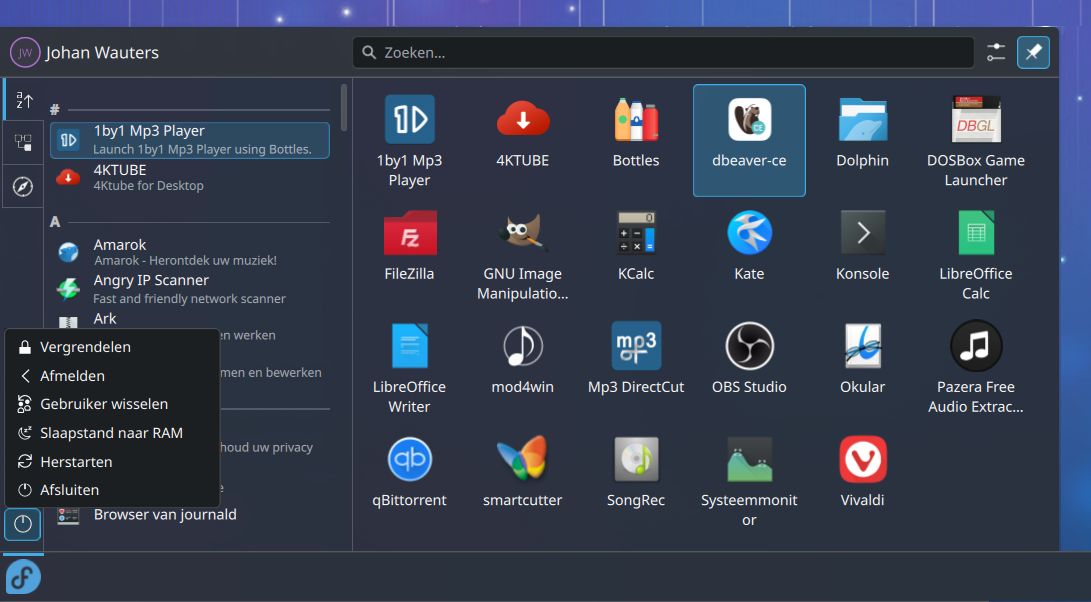Select Herstarten from the power menu

[76, 462]
